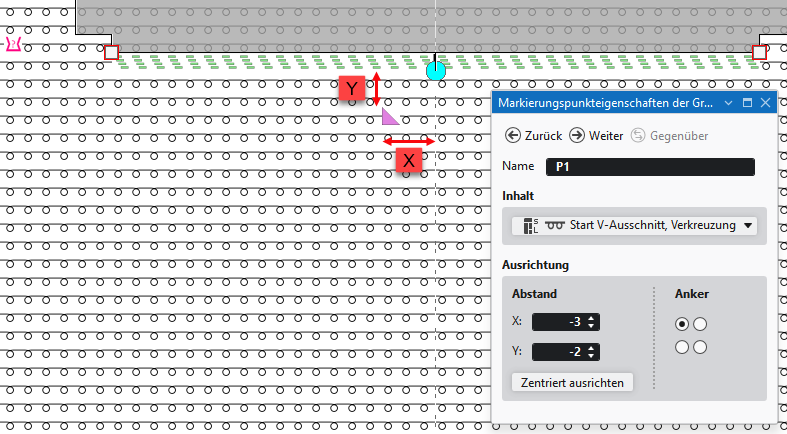Open the panel title bar options arrow

click(x=729, y=103)
